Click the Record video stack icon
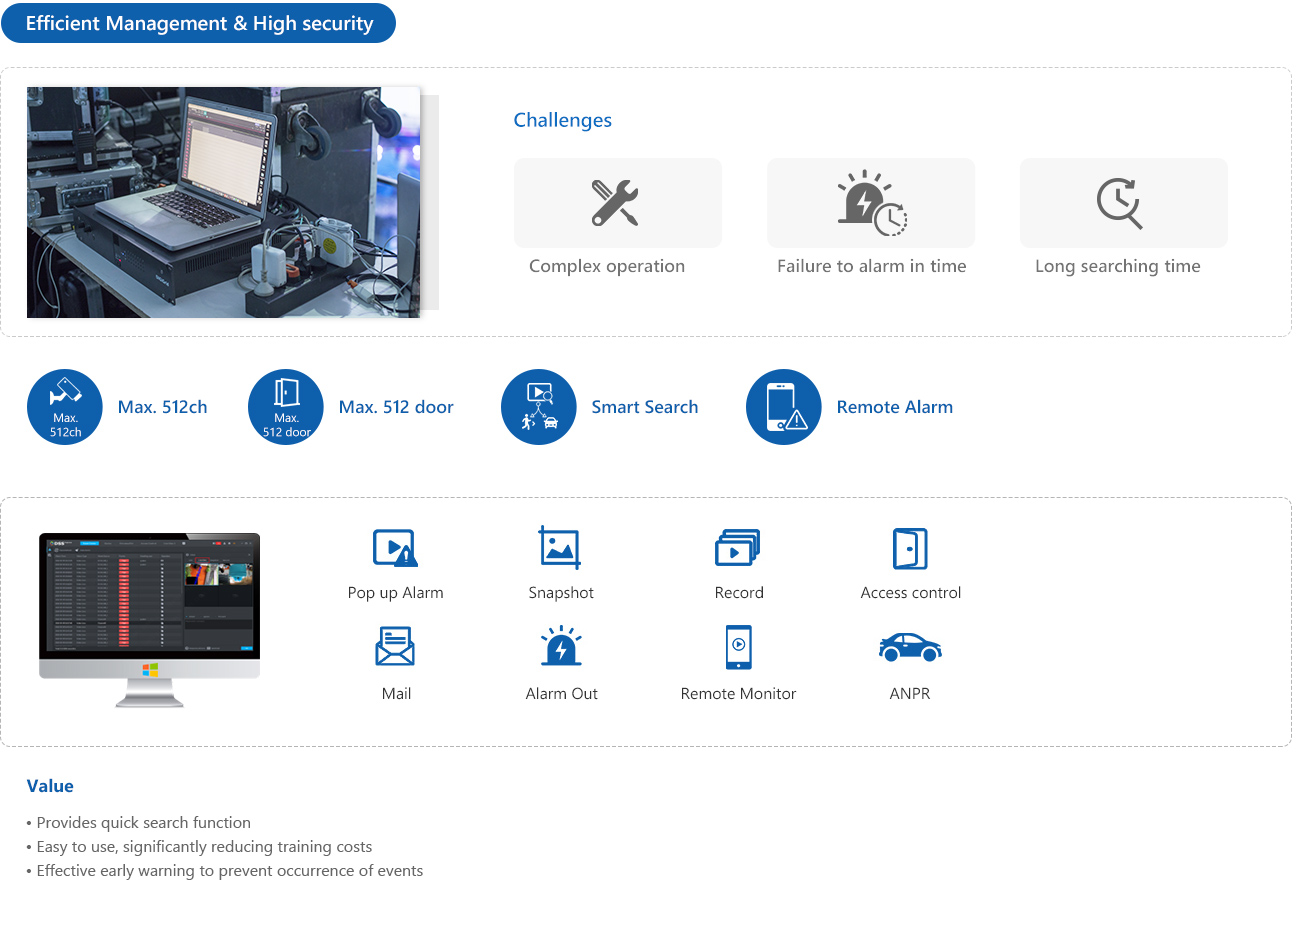 (x=738, y=548)
